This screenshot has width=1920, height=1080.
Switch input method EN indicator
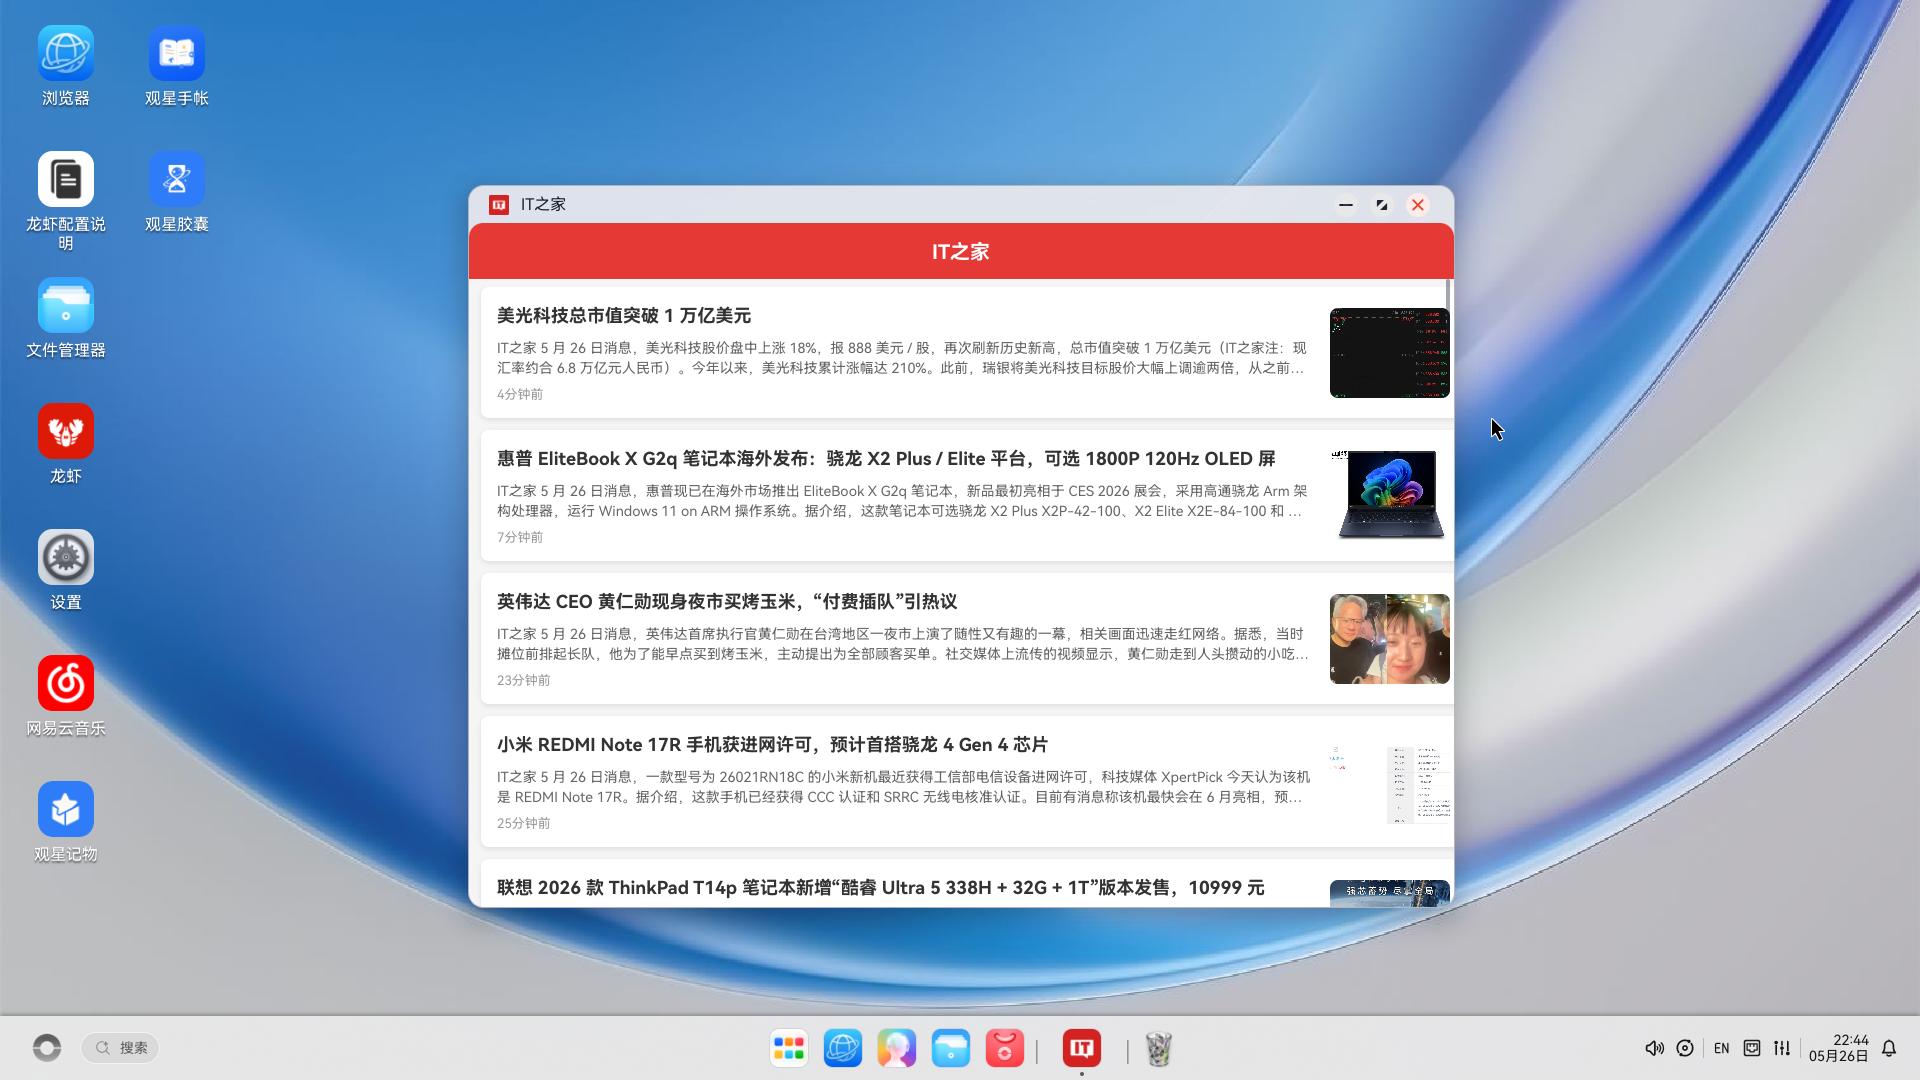[x=1721, y=1048]
